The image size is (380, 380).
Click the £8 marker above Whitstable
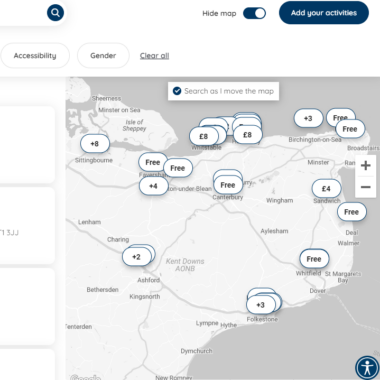(204, 136)
